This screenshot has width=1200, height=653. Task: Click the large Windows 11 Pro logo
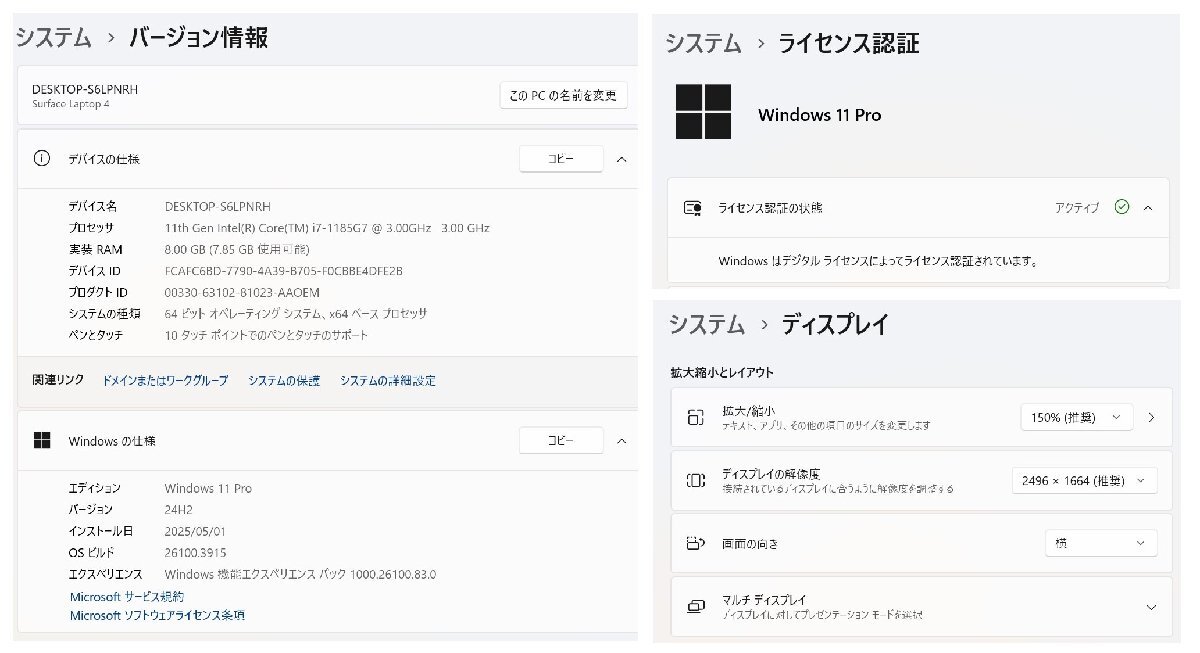coord(703,111)
